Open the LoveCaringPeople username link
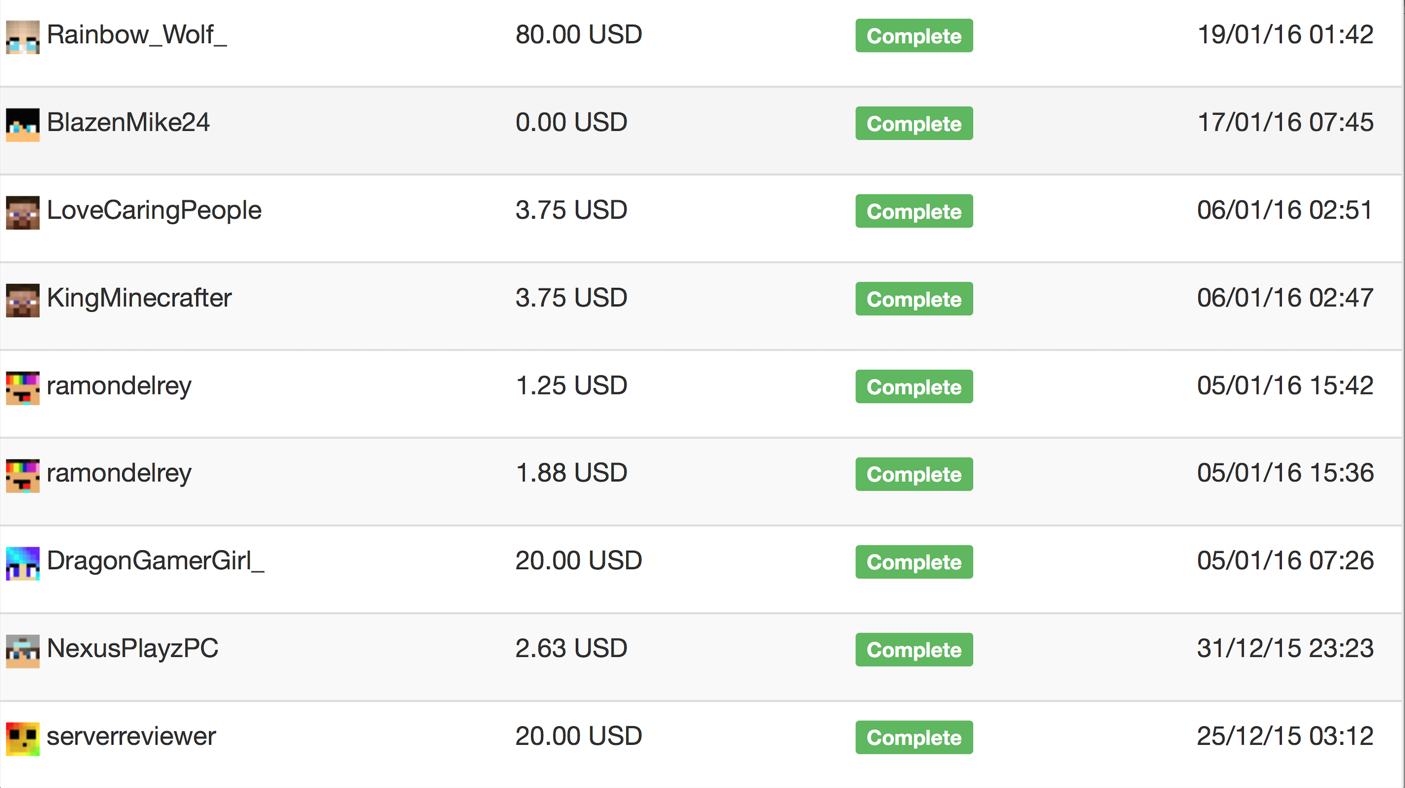 pyautogui.click(x=154, y=211)
